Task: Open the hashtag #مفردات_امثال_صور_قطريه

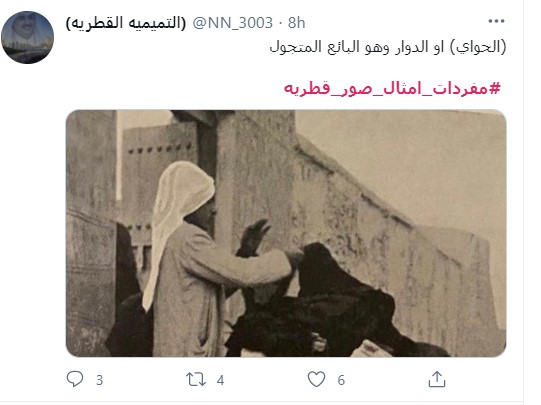Action: point(392,89)
